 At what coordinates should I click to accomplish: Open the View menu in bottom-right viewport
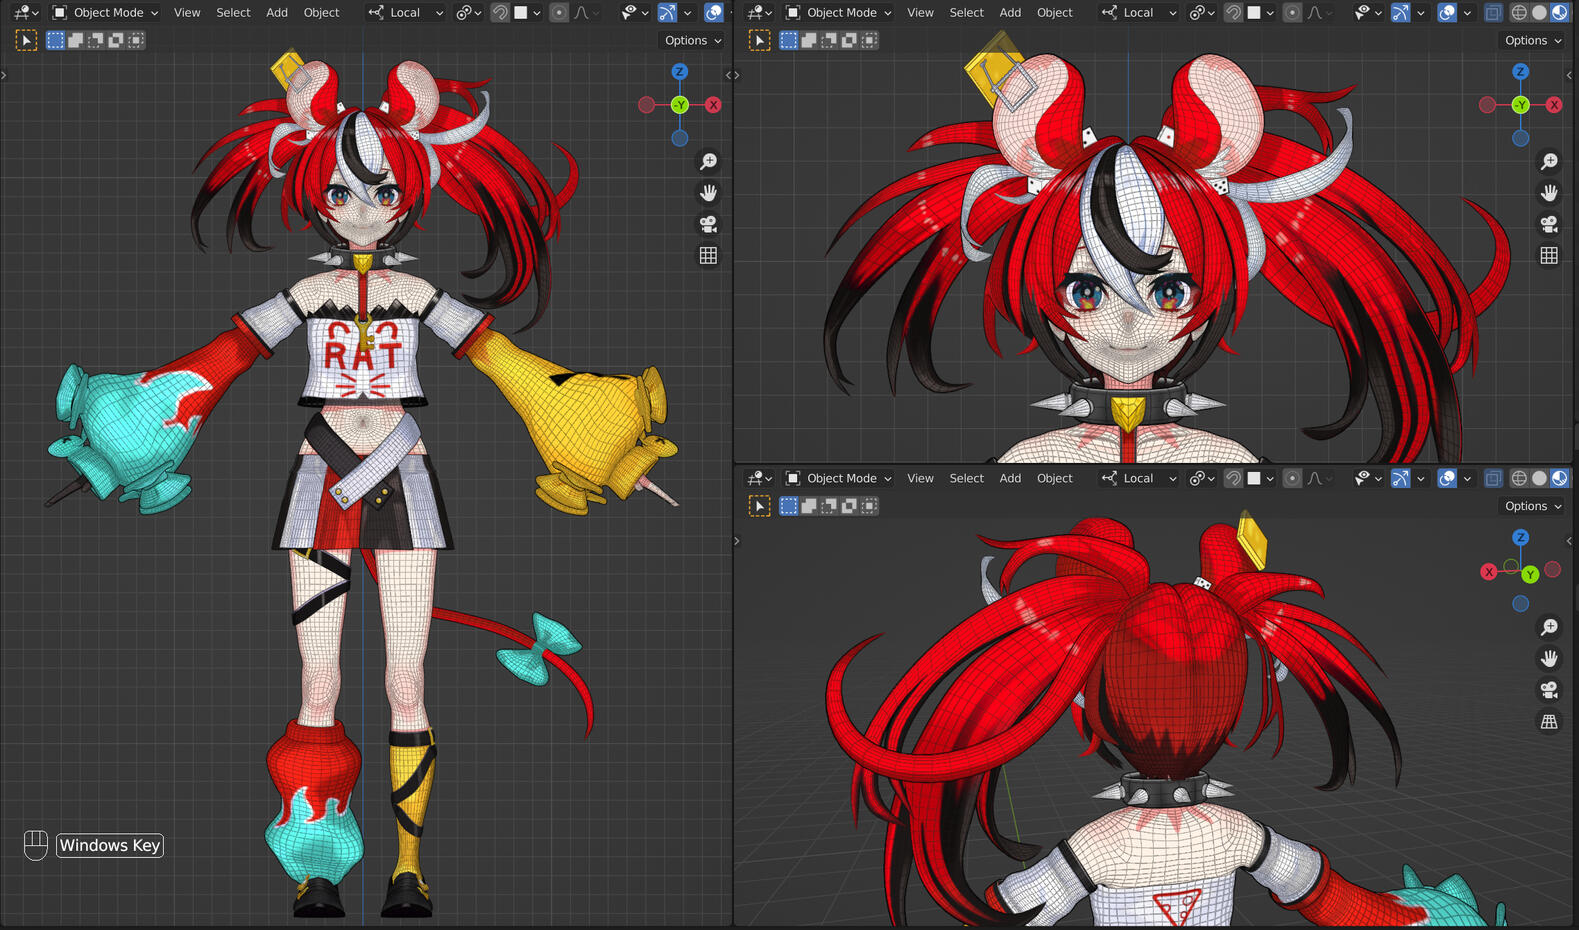[920, 479]
